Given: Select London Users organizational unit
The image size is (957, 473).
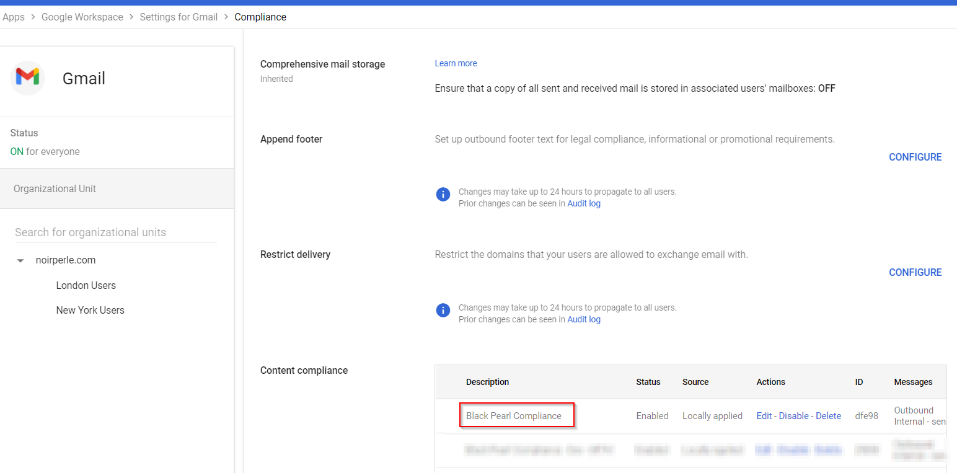Looking at the screenshot, I should 86,286.
